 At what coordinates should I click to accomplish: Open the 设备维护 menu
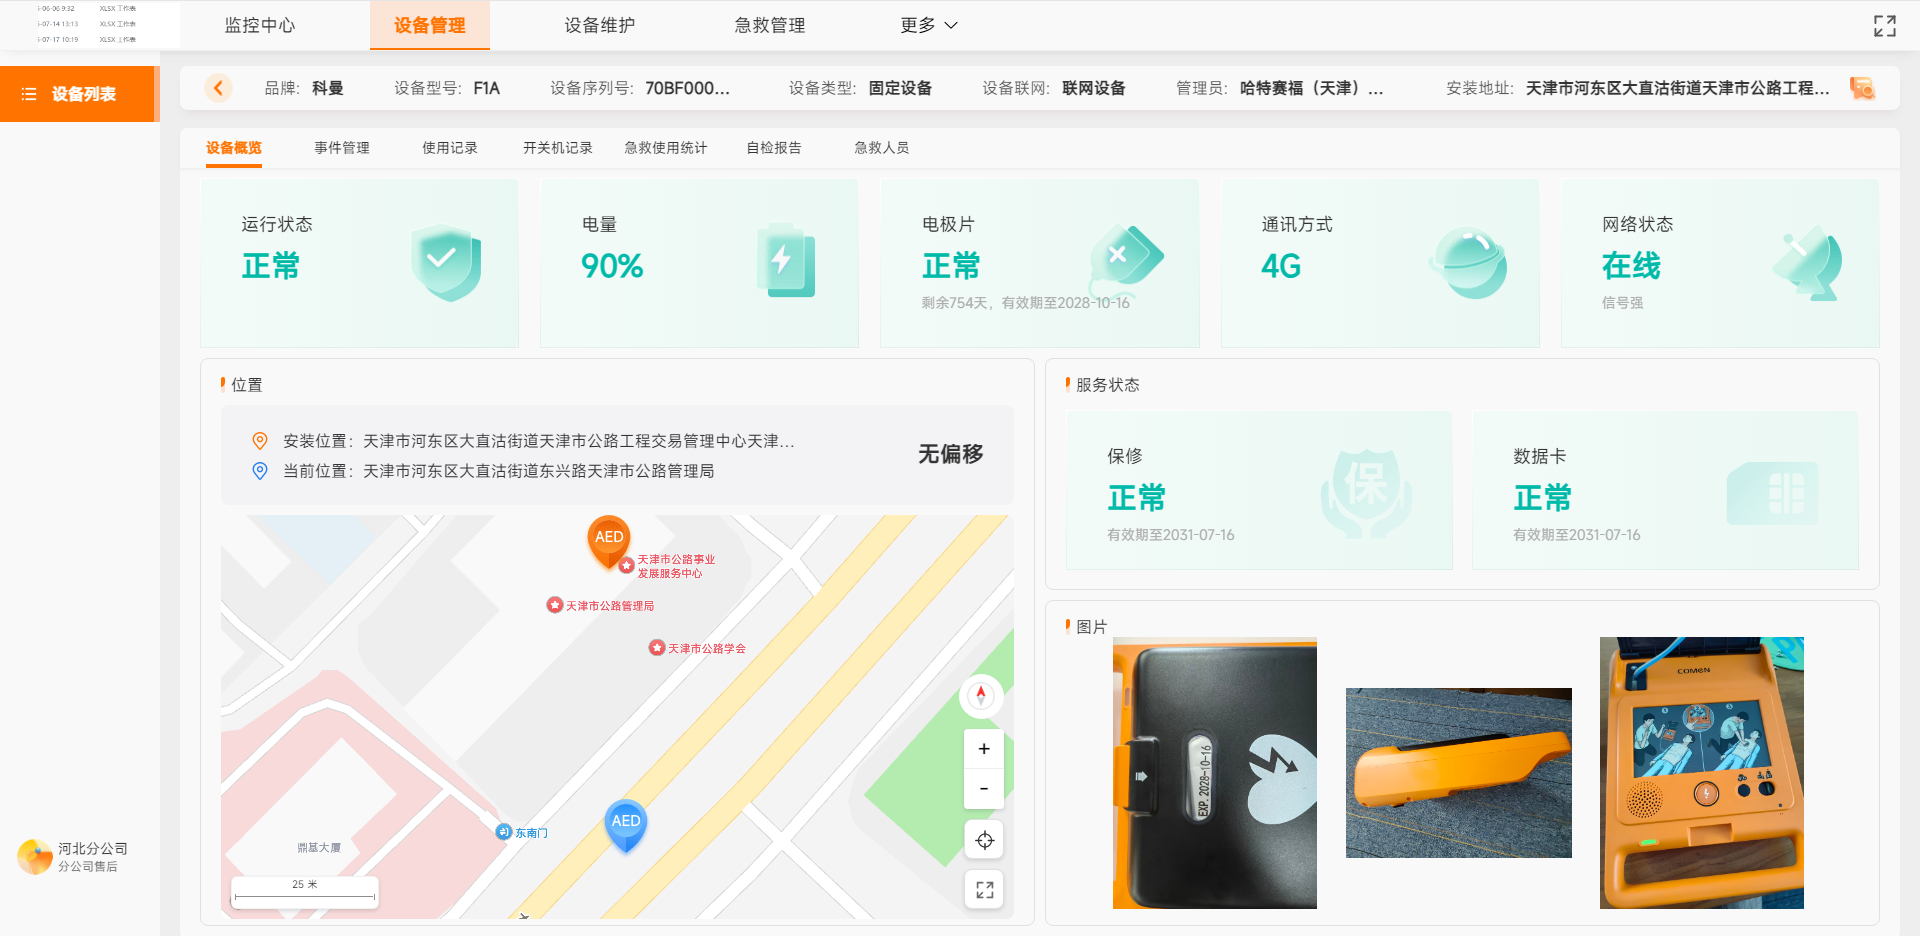(600, 26)
